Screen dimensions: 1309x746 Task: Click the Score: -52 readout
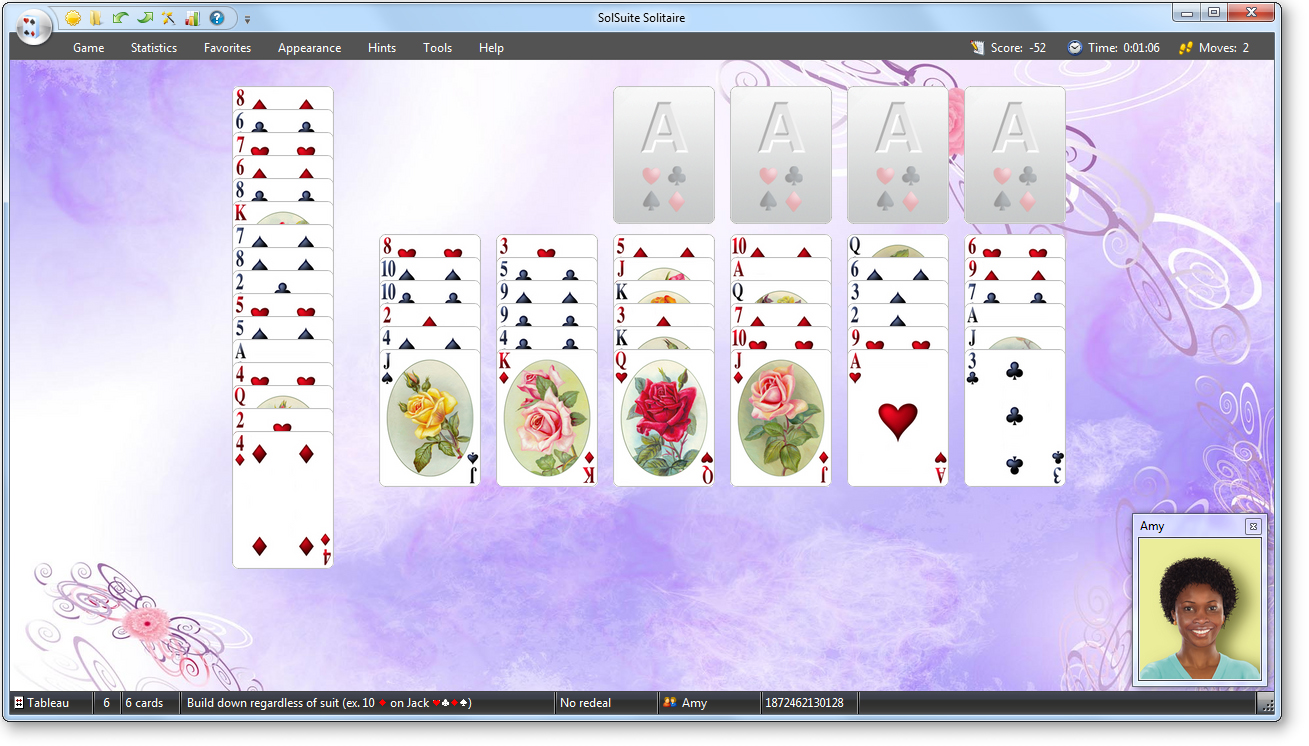pos(1018,48)
